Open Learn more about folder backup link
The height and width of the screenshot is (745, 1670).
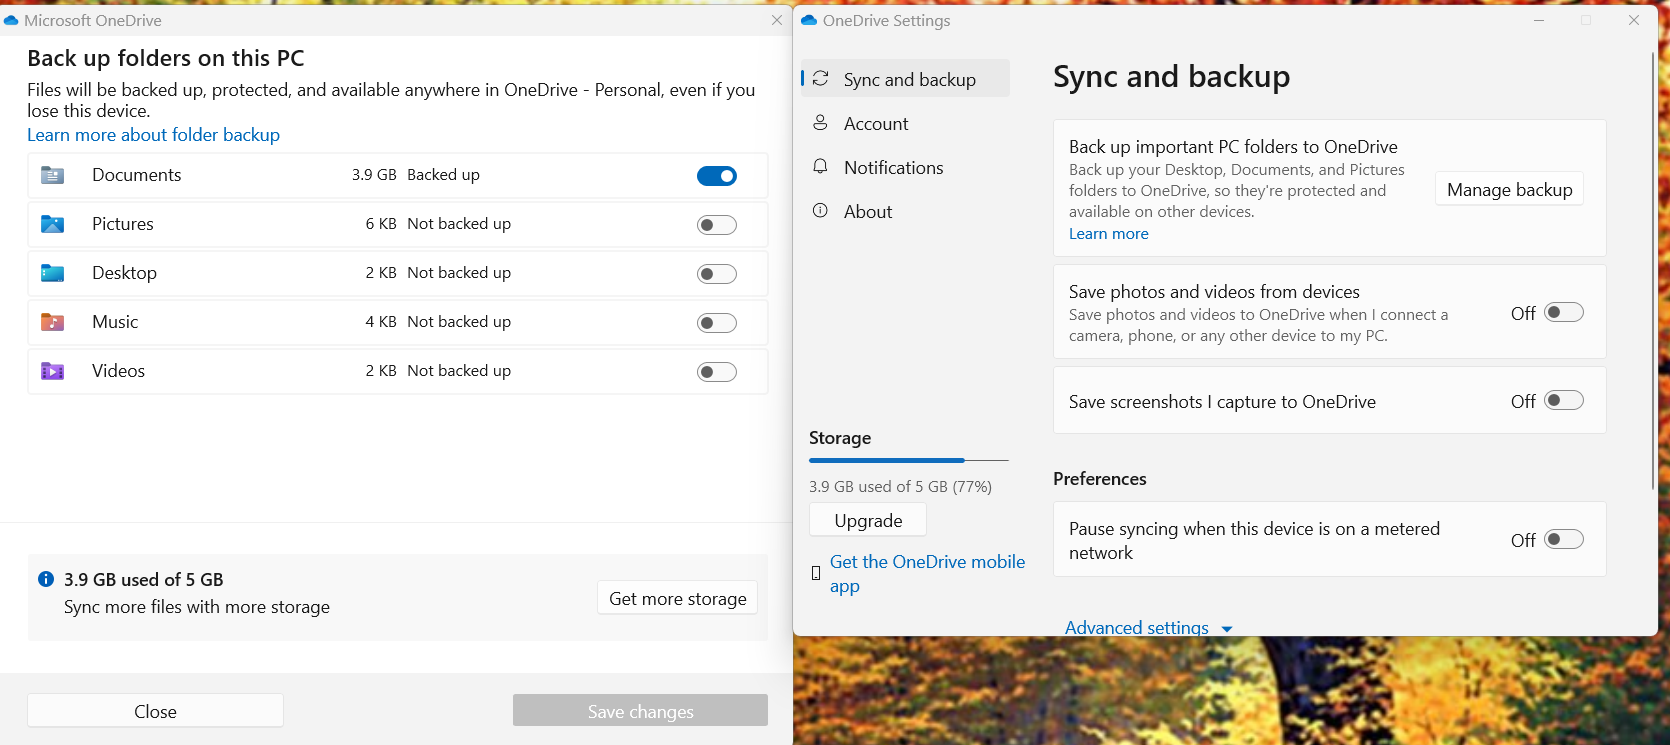pyautogui.click(x=153, y=135)
